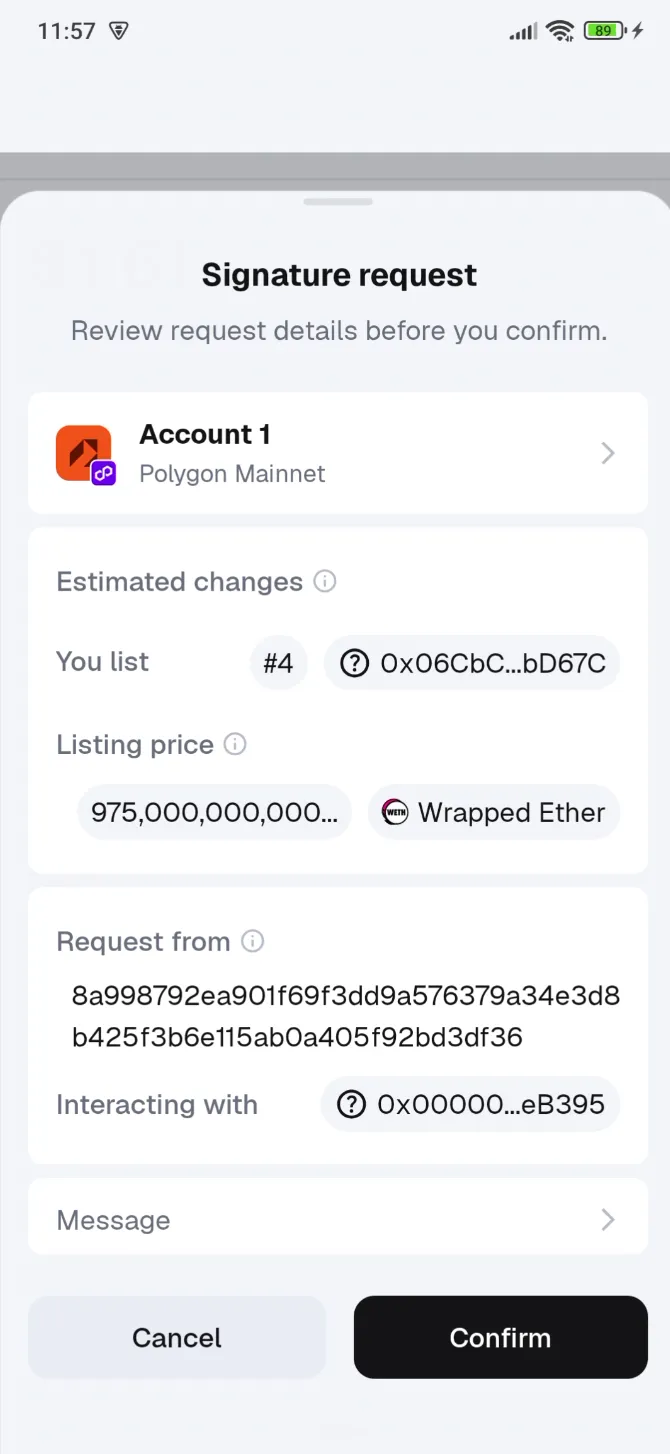This screenshot has width=670, height=1454.
Task: Open the Request from info icon
Action: [x=252, y=941]
